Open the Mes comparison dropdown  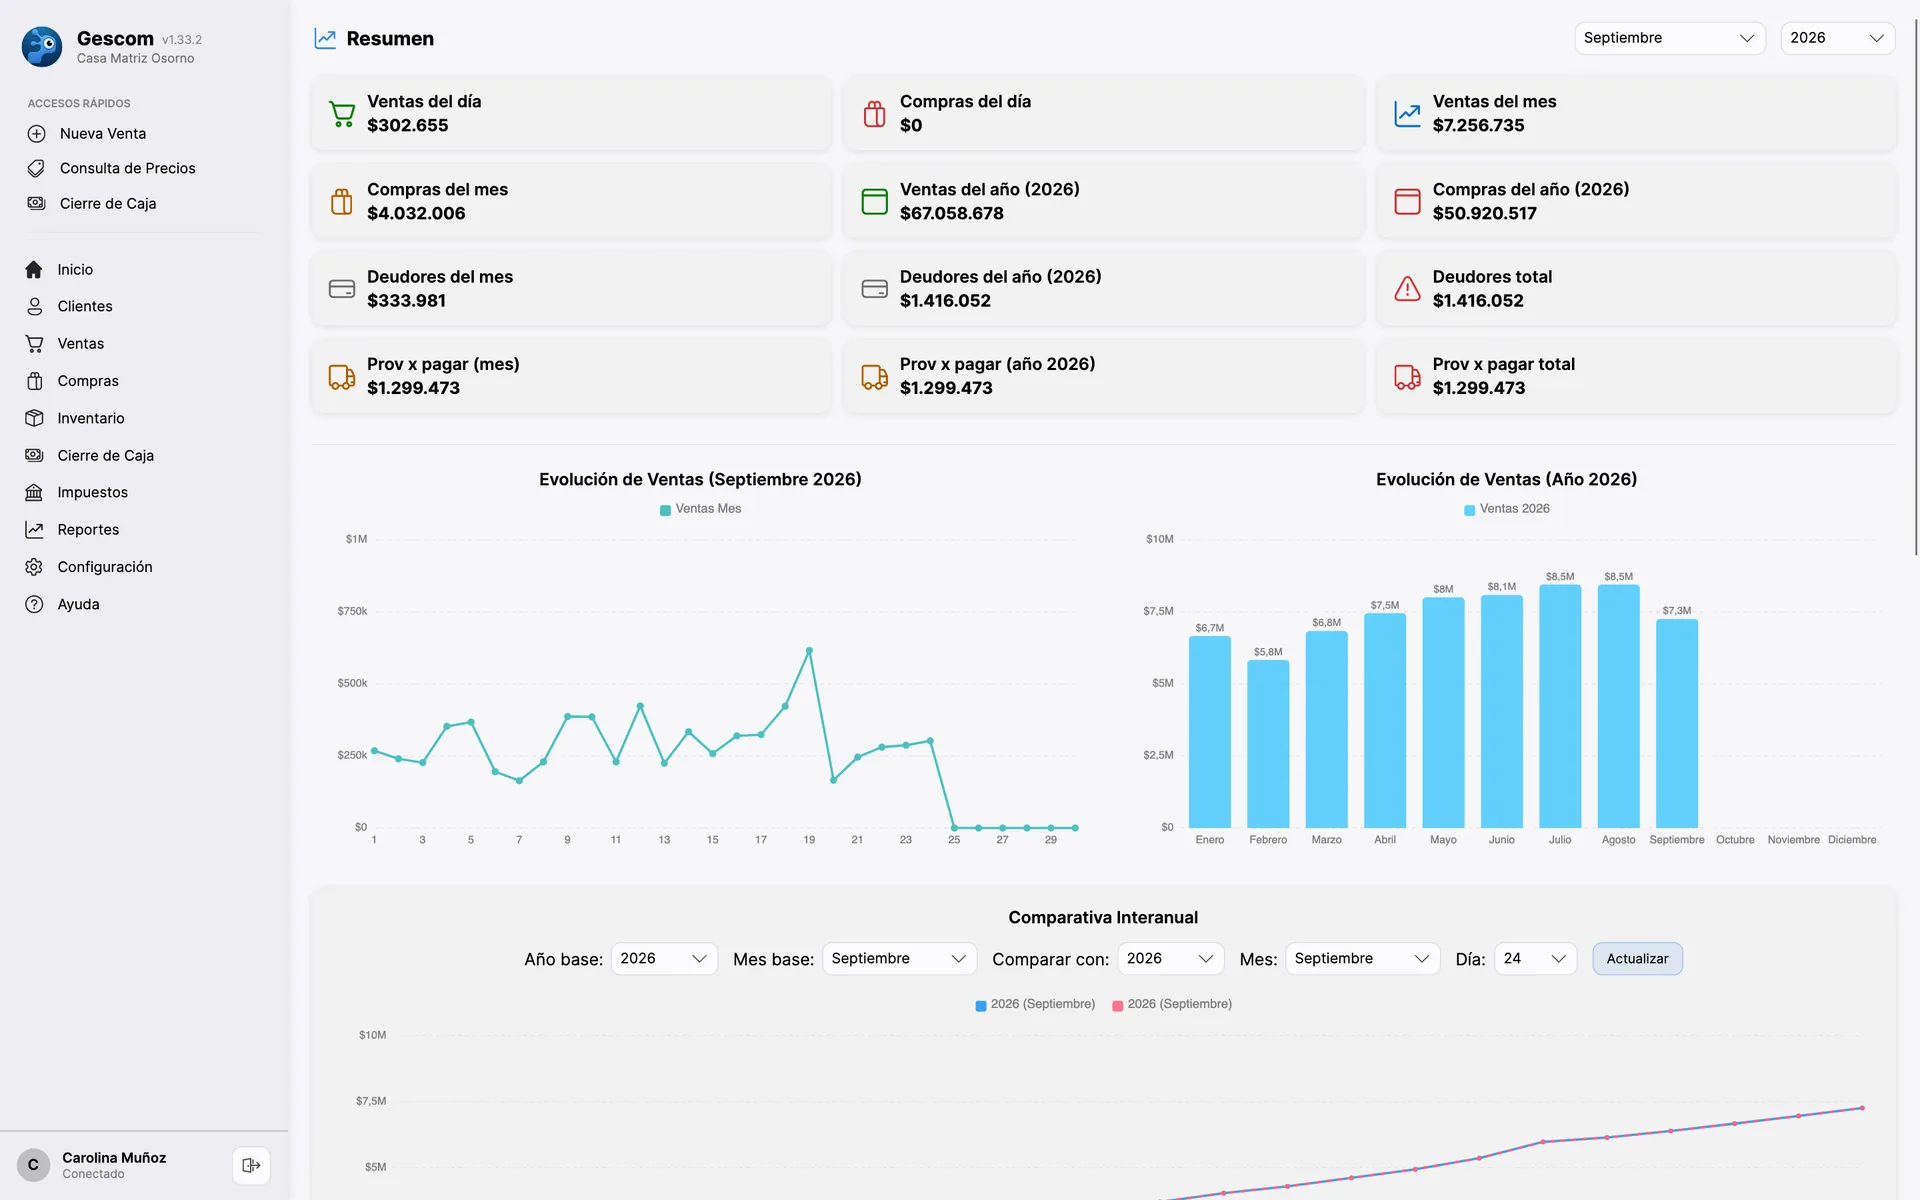click(1362, 959)
